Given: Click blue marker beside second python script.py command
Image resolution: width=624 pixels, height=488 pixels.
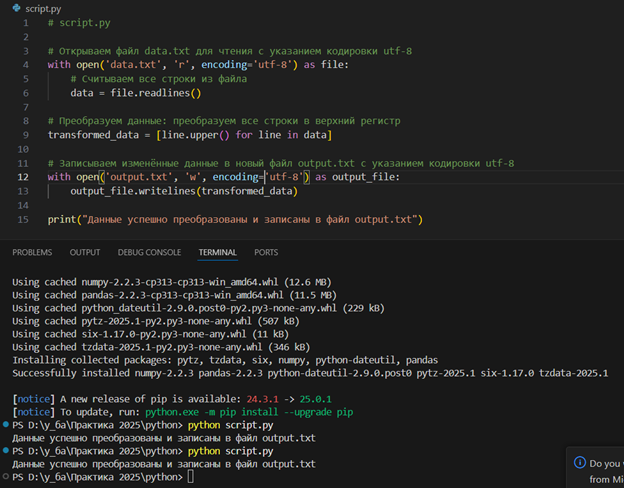Looking at the screenshot, I should 6,450.
